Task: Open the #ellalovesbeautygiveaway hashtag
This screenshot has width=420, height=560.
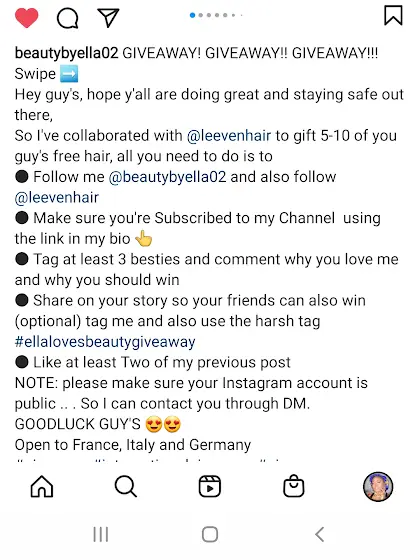Action: (105, 342)
